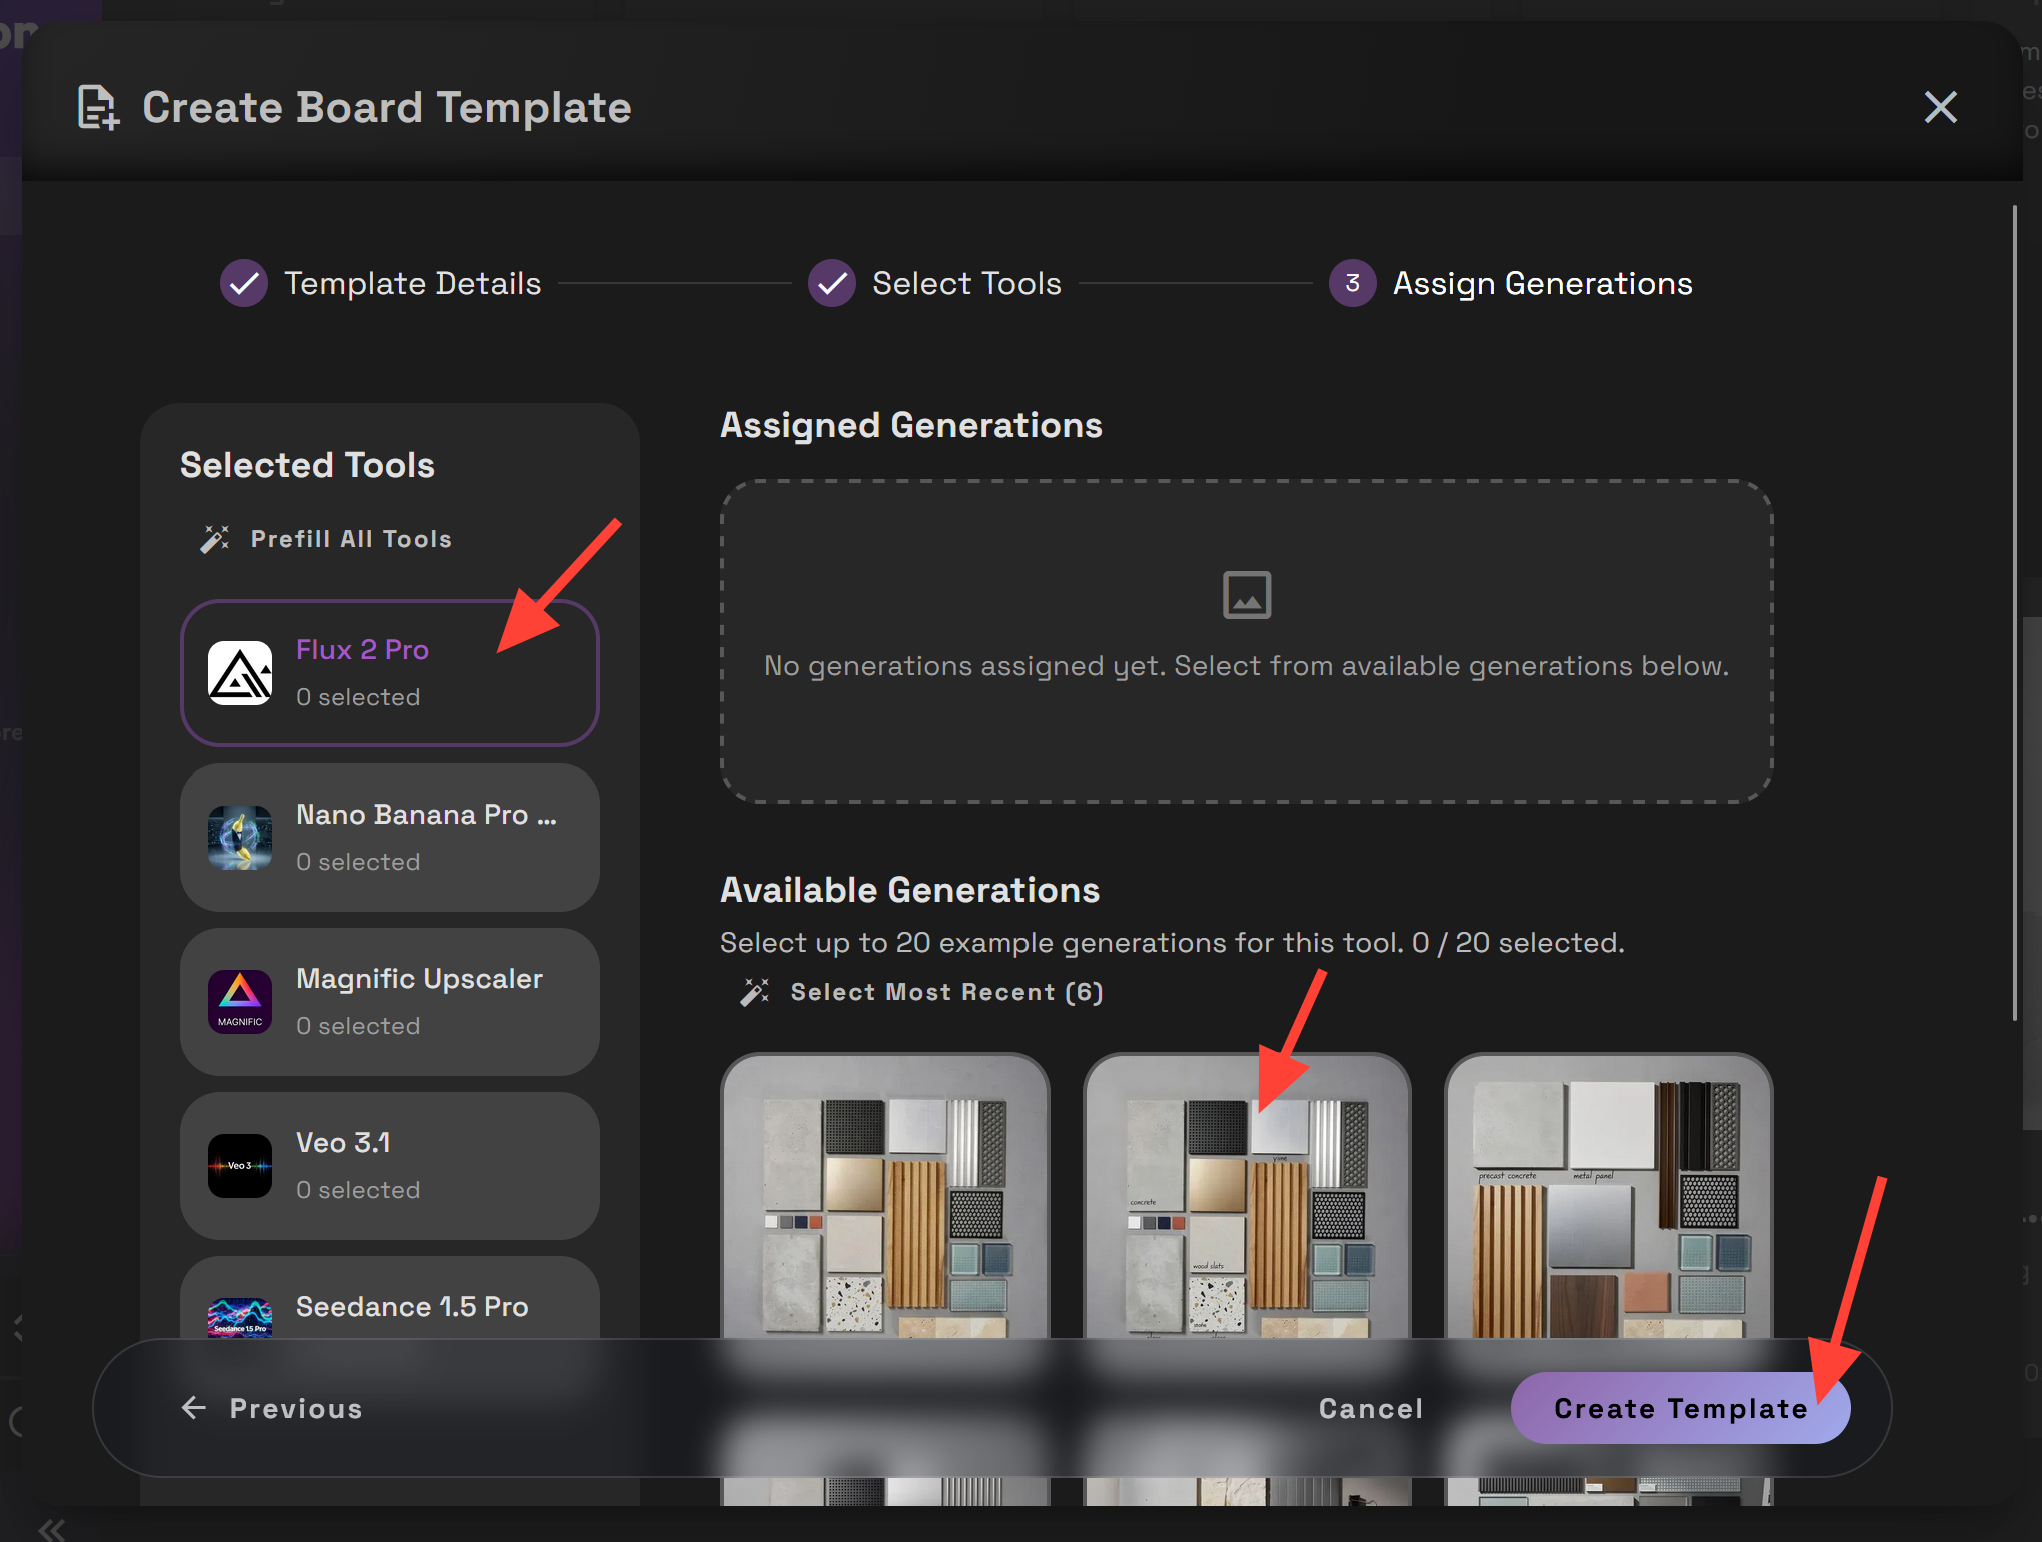Viewport: 2042px width, 1542px height.
Task: Click the image placeholder icon in Assigned Generations
Action: pos(1247,595)
